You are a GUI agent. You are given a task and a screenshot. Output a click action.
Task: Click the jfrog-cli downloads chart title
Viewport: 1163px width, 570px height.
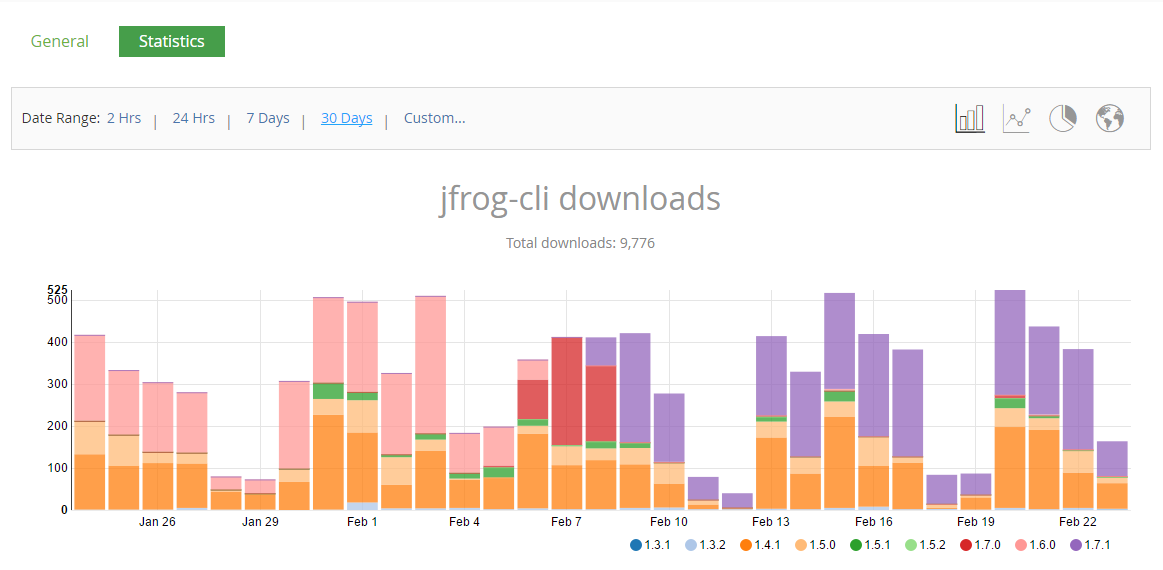[x=579, y=199]
